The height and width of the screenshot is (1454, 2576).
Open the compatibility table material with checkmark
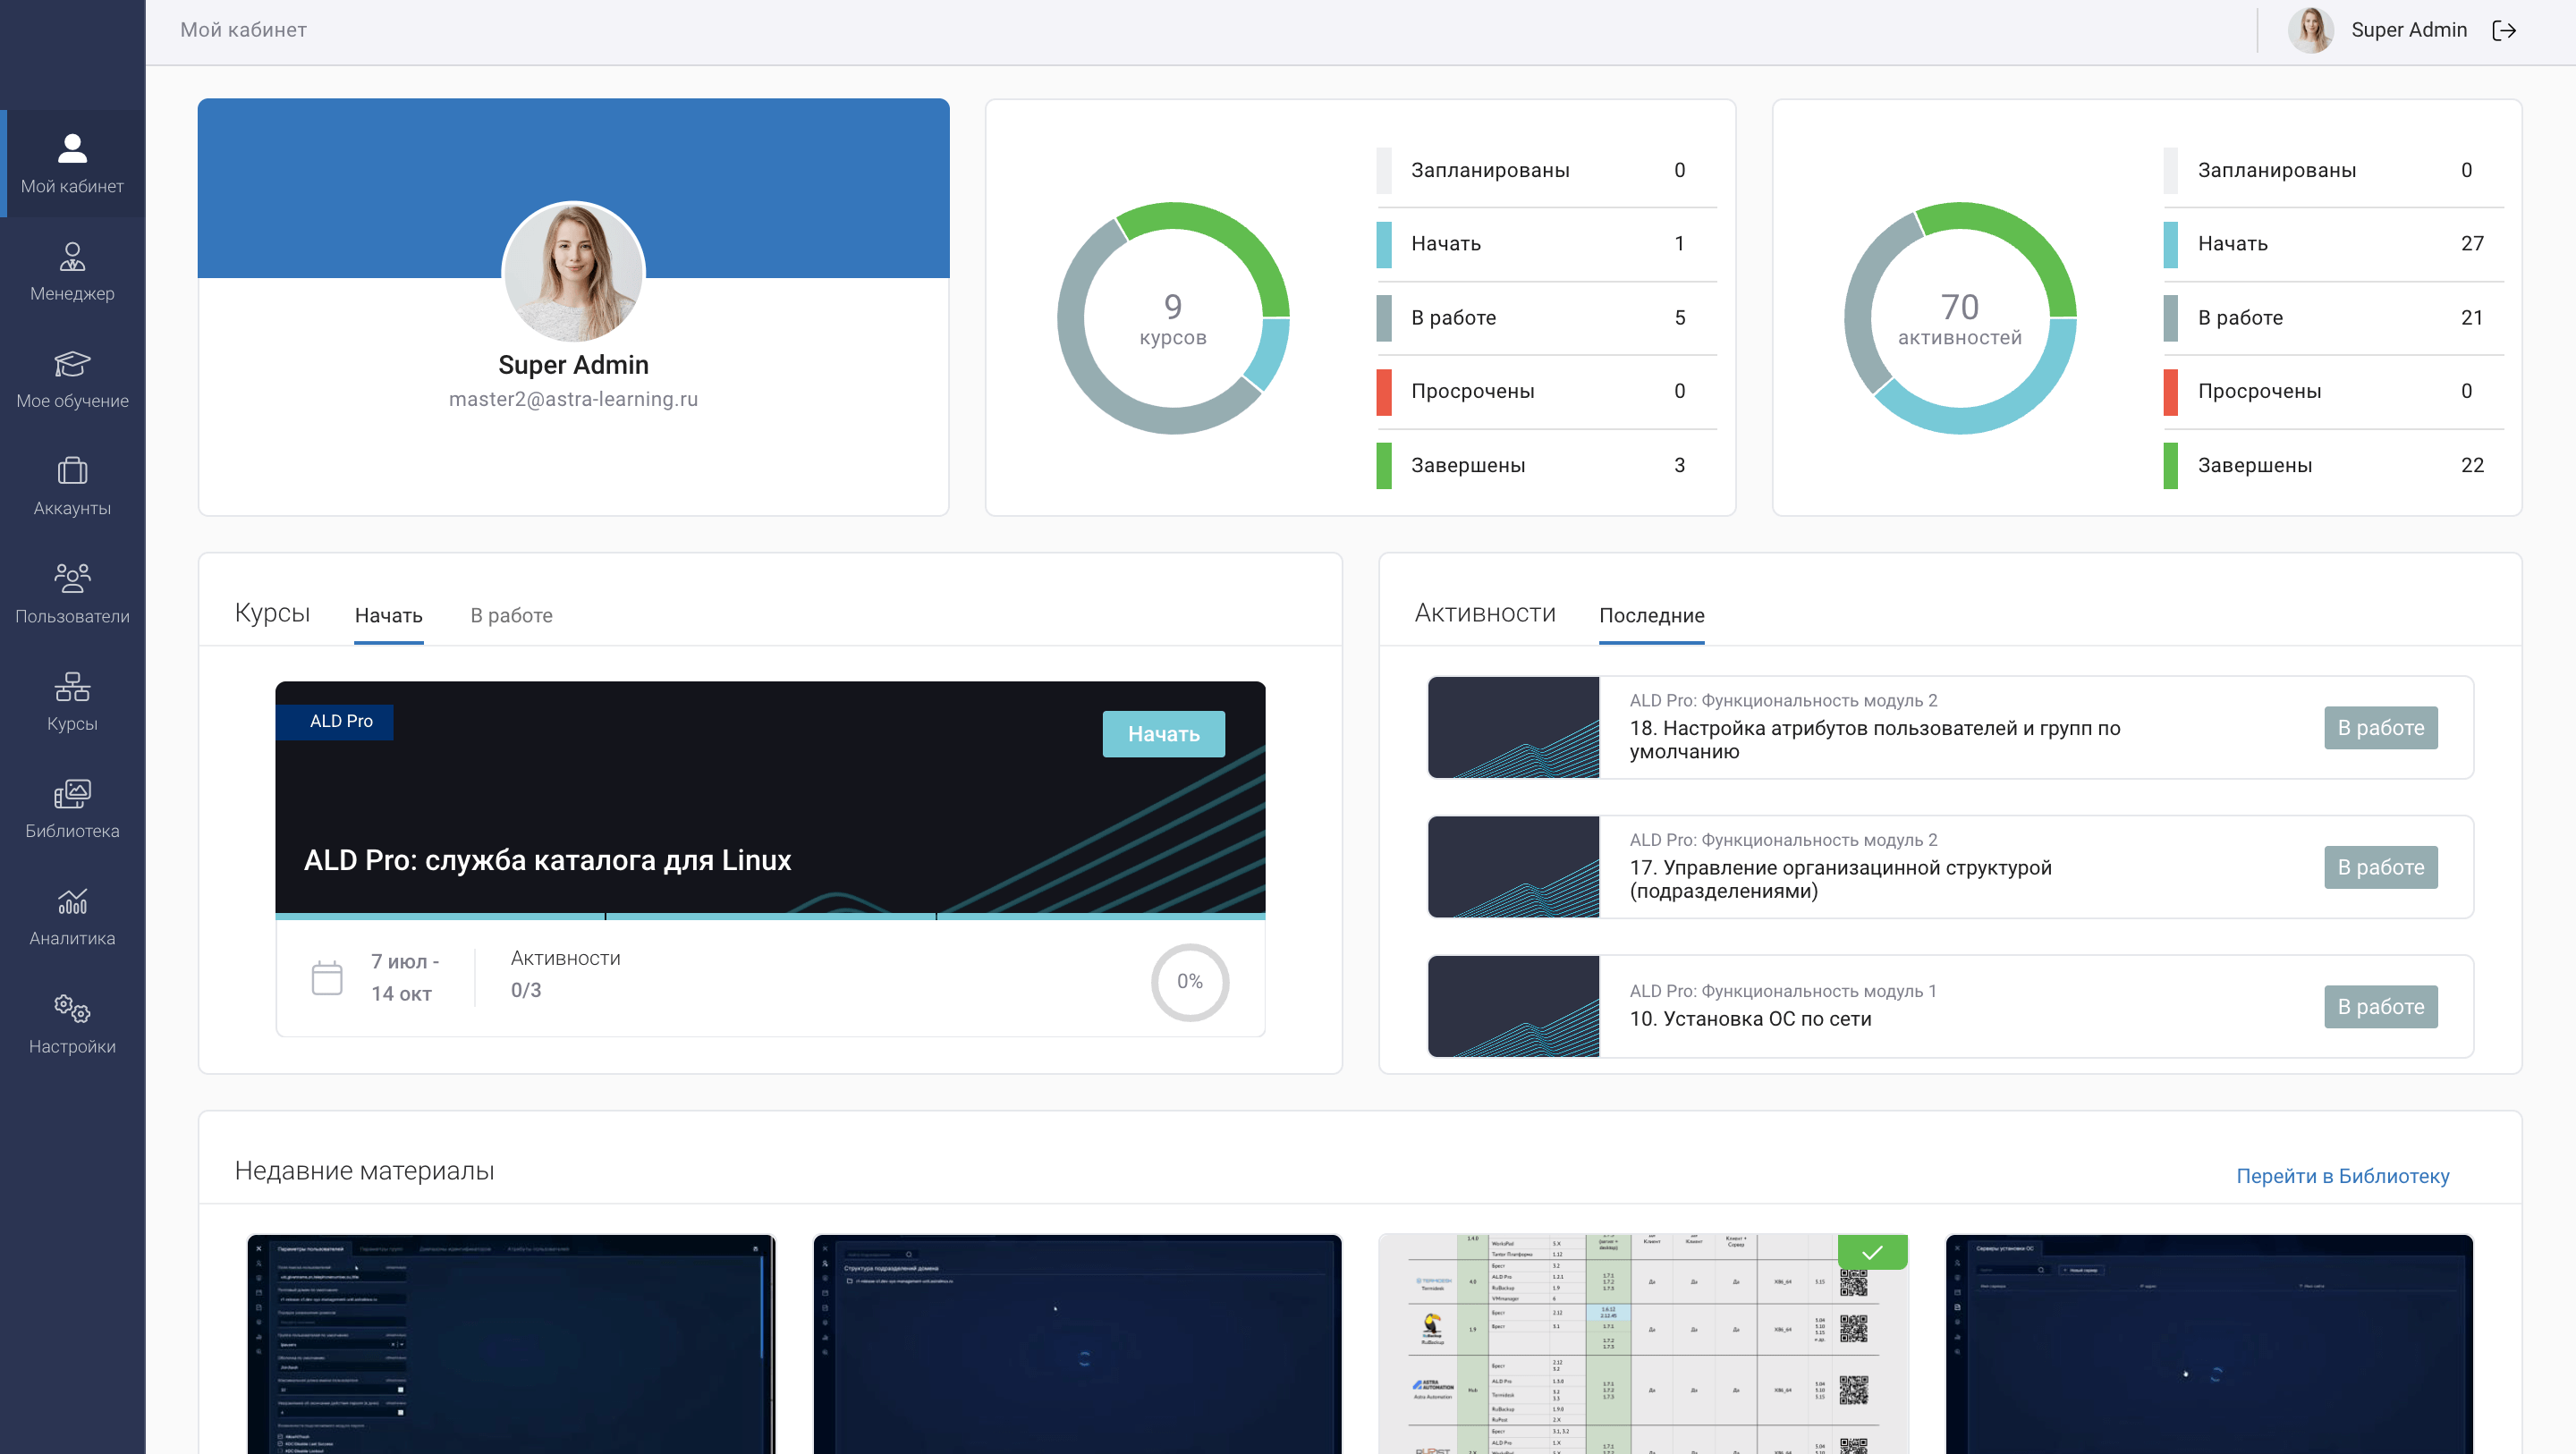(x=1642, y=1343)
